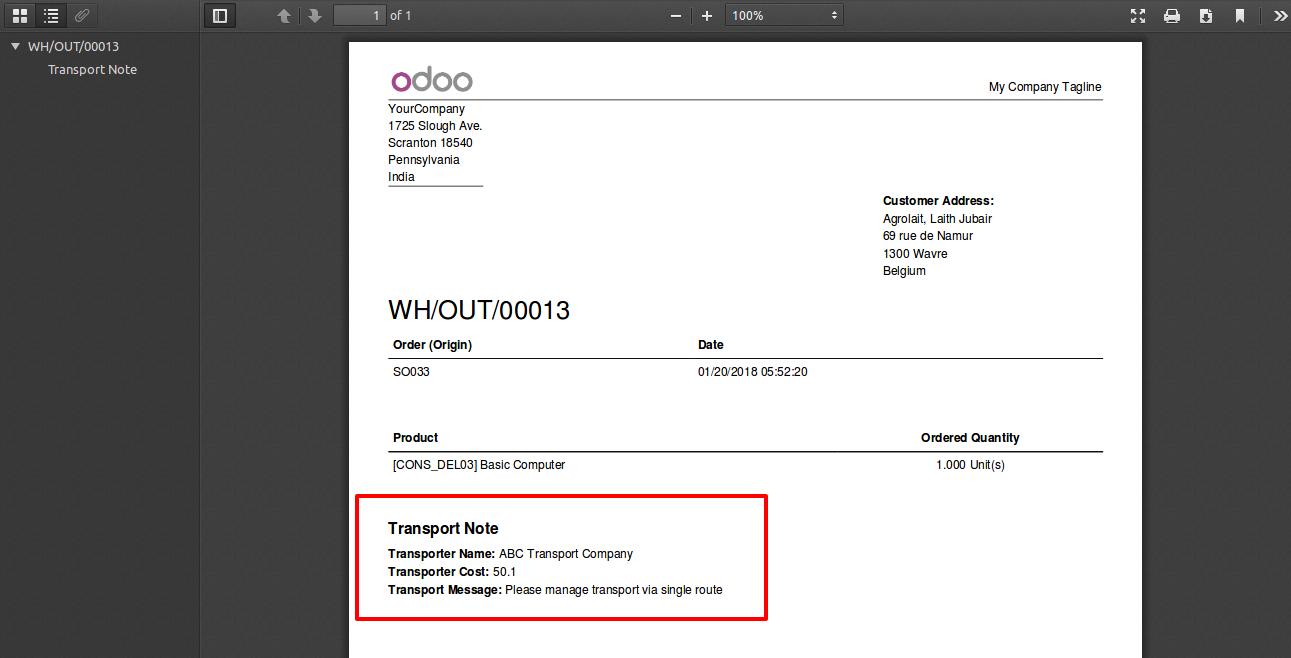Click the My Company Tagline text
The image size is (1291, 658).
coord(1045,87)
